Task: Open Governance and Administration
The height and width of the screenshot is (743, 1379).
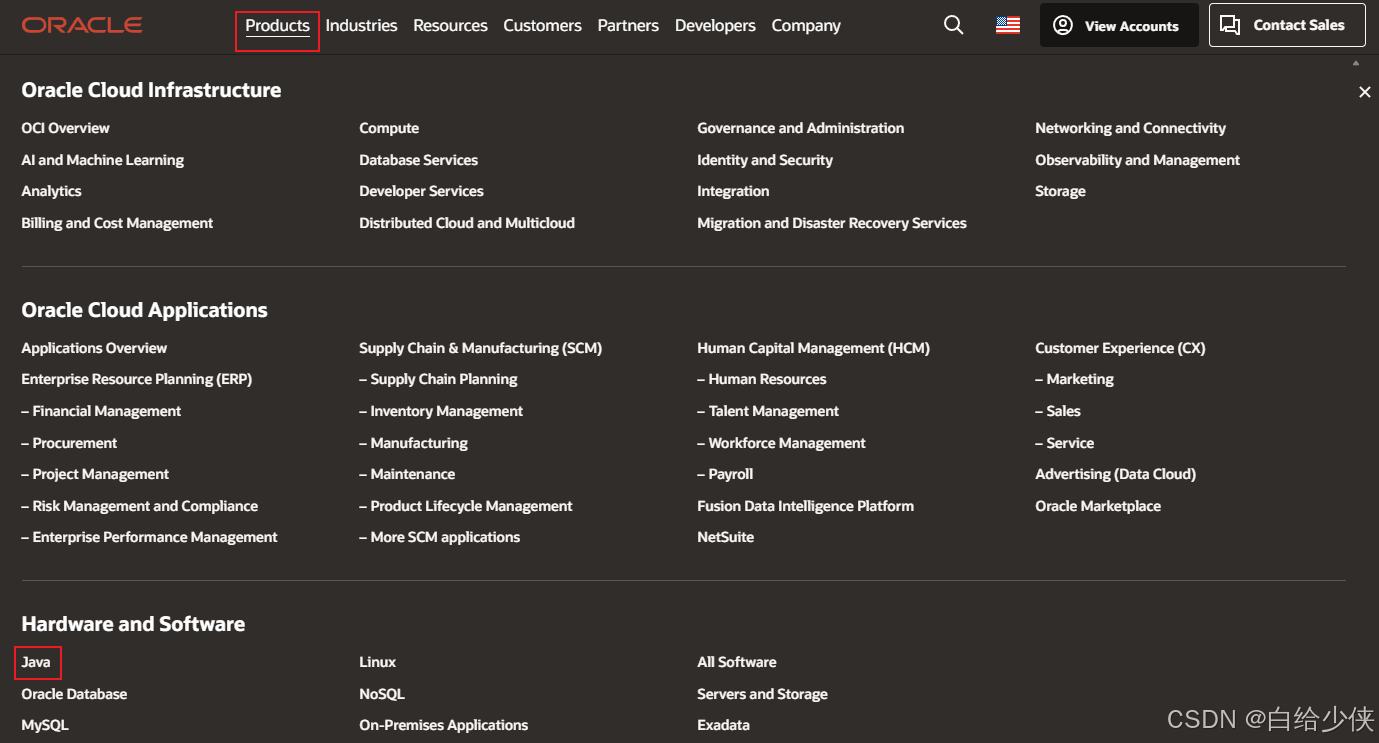Action: coord(800,128)
